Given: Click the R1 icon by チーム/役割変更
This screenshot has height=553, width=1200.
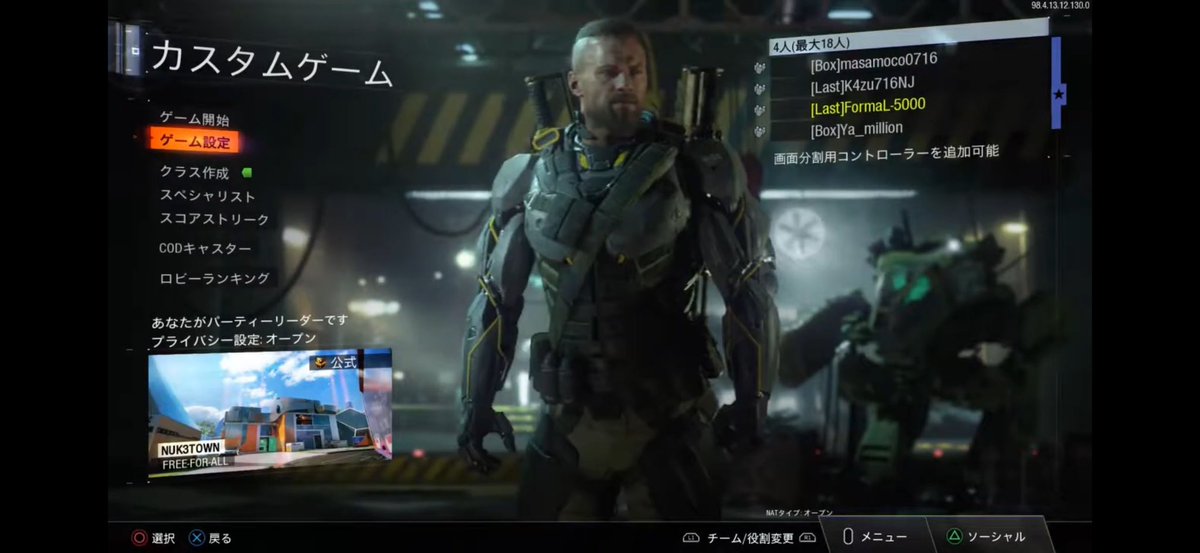Looking at the screenshot, I should (808, 538).
